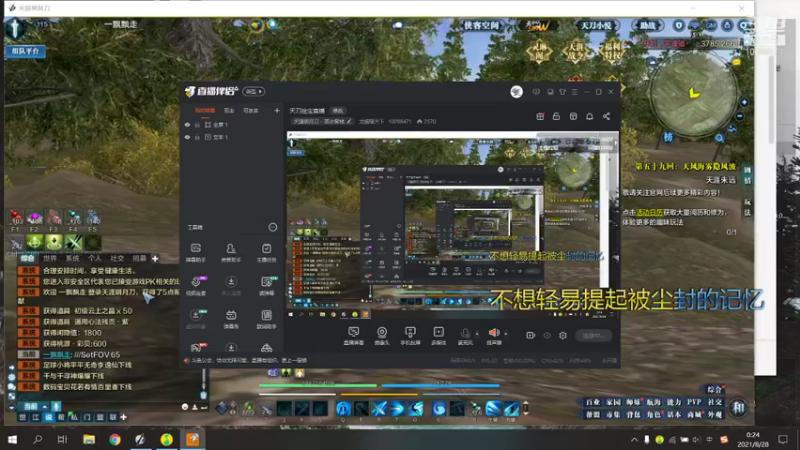Expand the toolbox more options circle
Screen dimensions: 800x450
tap(273, 227)
